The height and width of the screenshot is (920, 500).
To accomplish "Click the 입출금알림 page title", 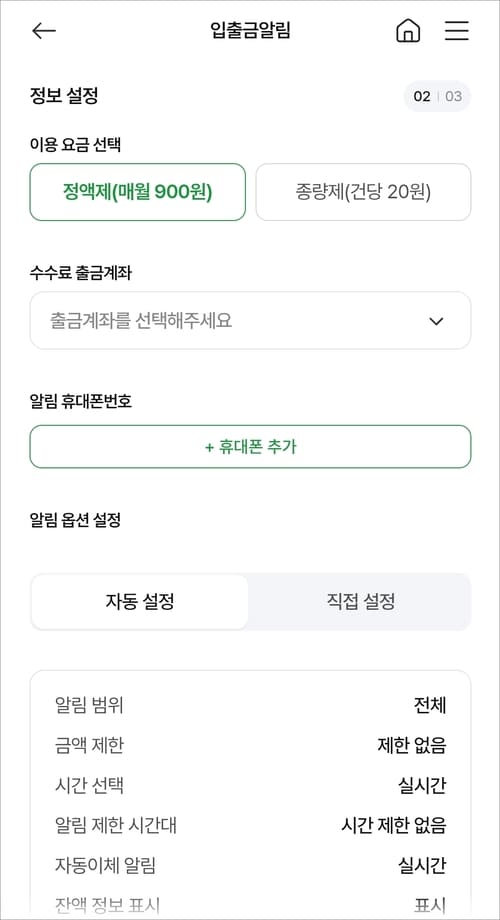I will click(251, 31).
